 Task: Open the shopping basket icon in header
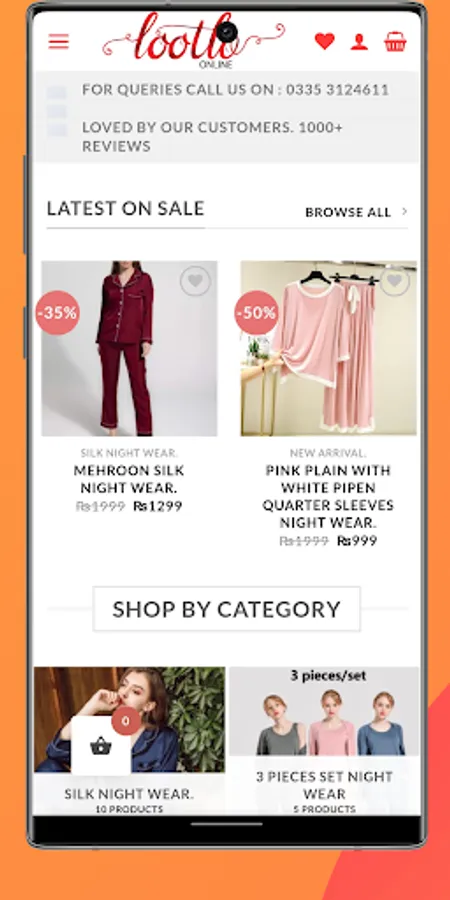395,41
